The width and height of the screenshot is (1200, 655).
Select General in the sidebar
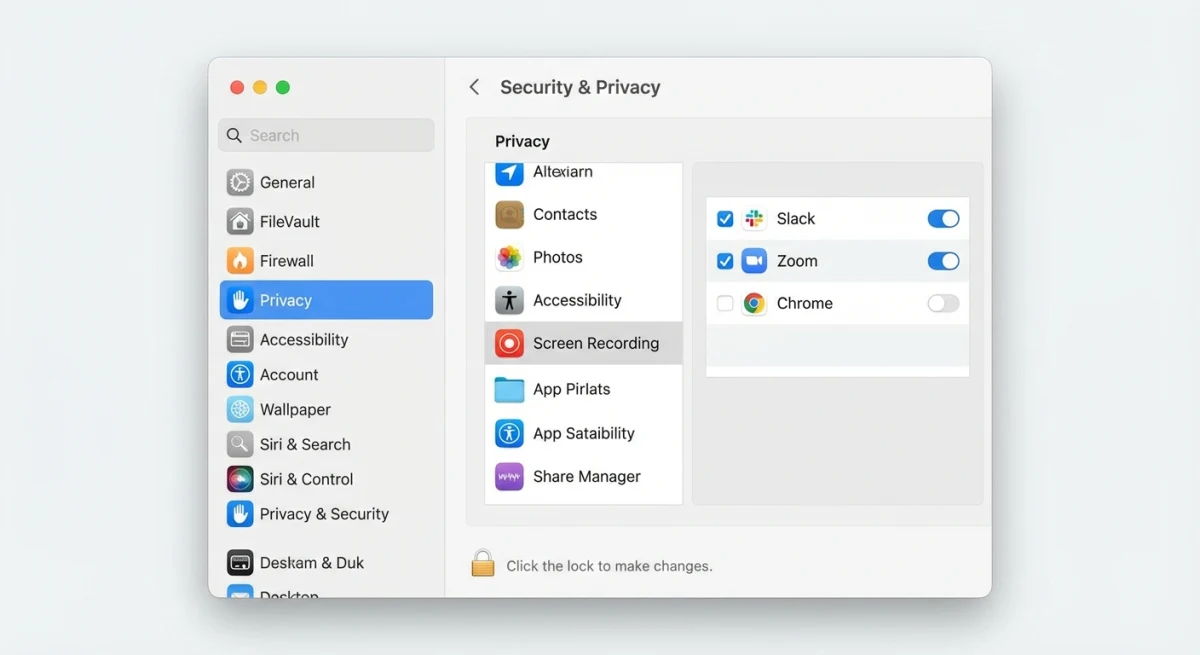click(x=326, y=182)
